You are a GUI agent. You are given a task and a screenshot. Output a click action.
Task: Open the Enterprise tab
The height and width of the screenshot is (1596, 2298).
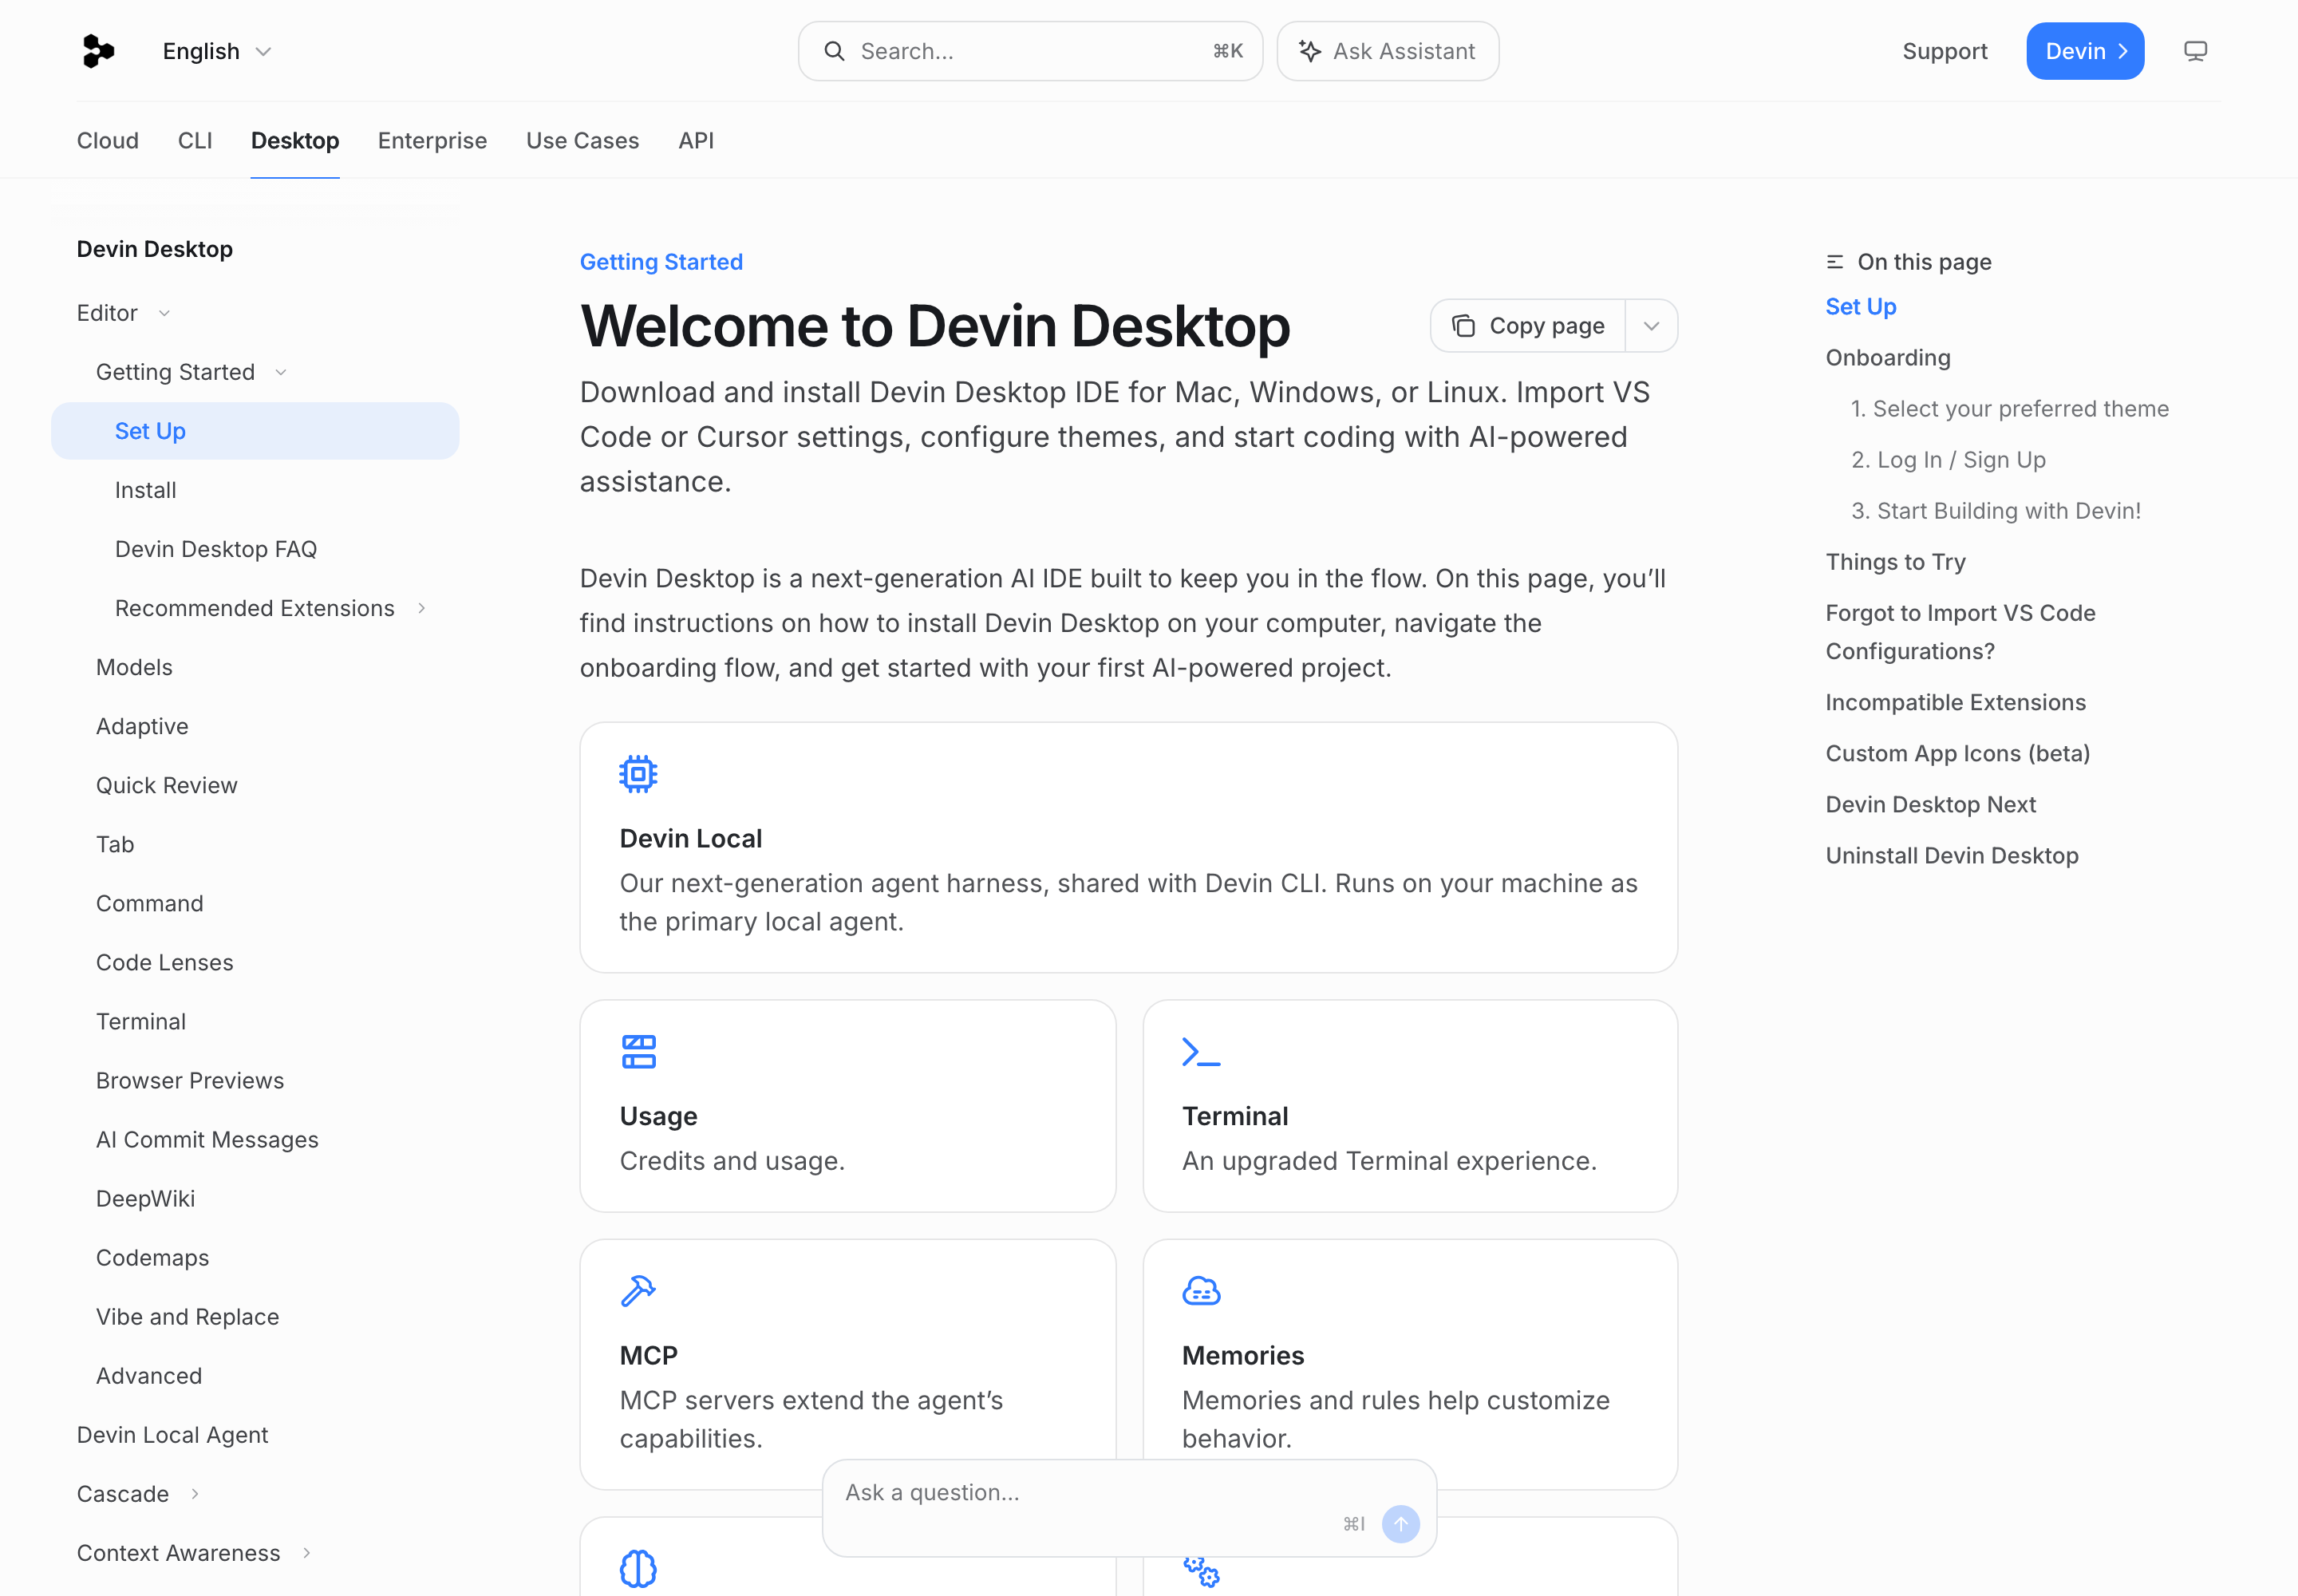click(x=433, y=141)
